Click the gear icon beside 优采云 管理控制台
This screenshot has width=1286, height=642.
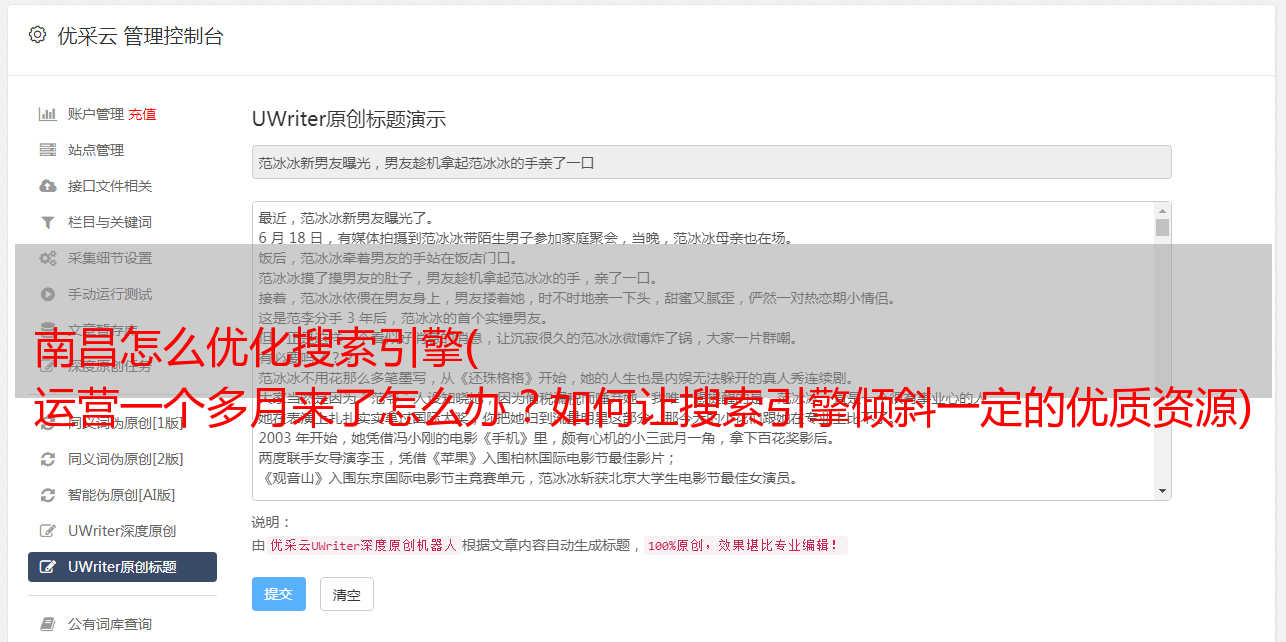37,35
